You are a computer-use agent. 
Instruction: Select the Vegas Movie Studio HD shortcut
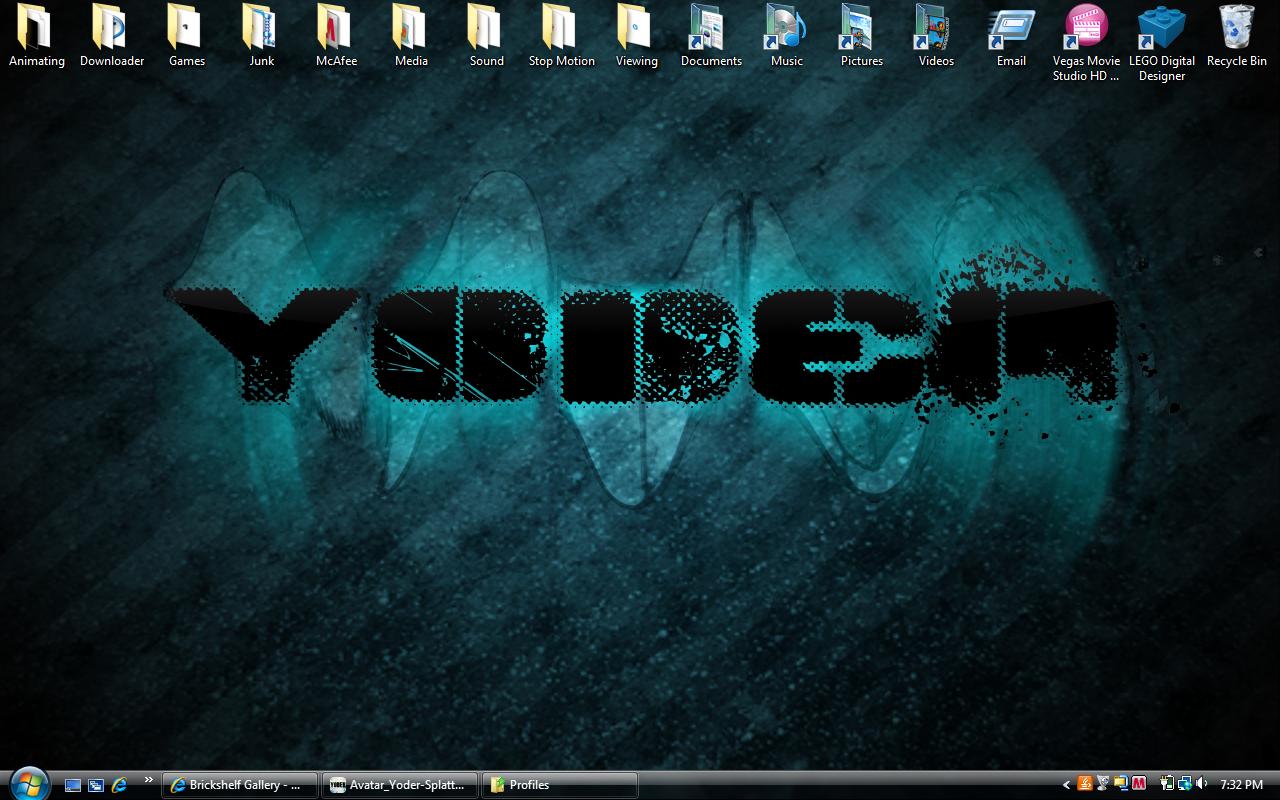1087,43
